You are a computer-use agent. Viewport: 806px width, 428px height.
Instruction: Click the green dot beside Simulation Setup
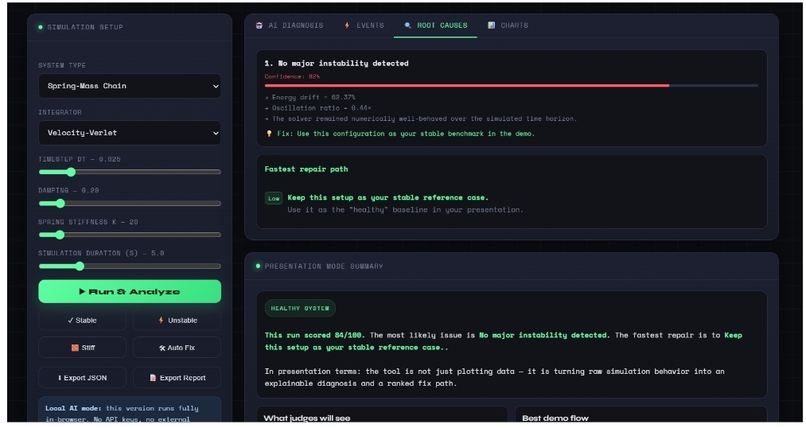click(41, 27)
